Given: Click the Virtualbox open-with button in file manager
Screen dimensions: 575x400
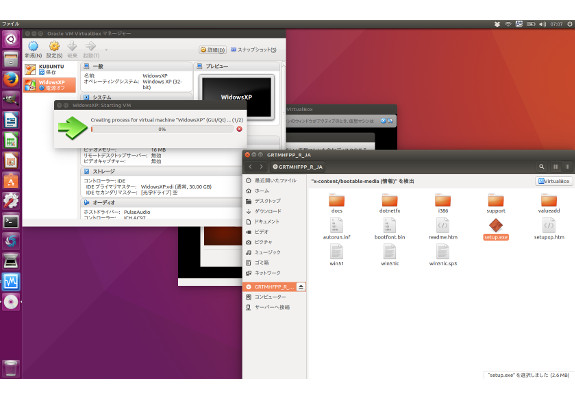Looking at the screenshot, I should (x=554, y=181).
